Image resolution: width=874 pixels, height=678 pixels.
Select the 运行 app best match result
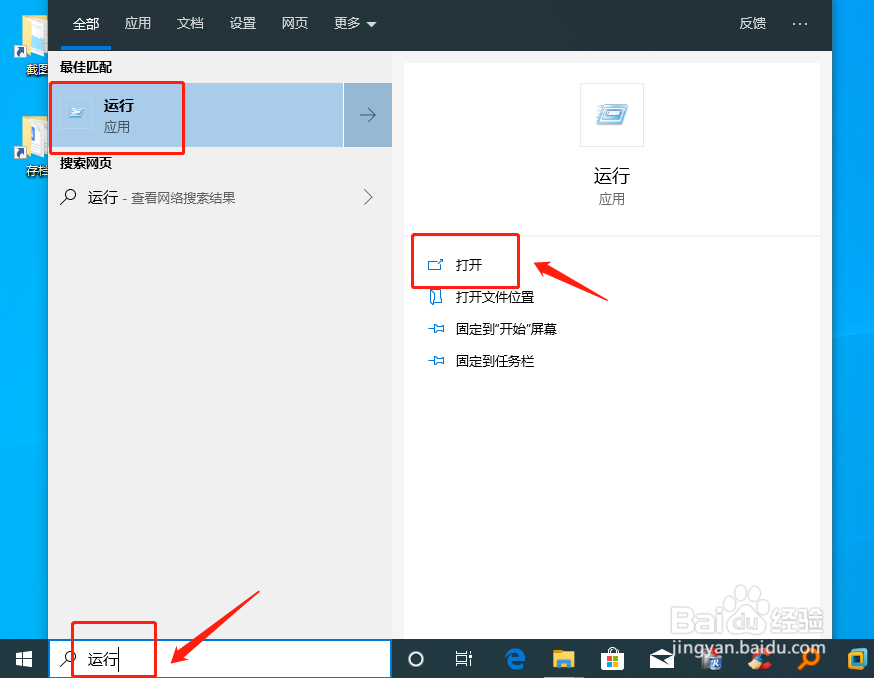click(196, 115)
